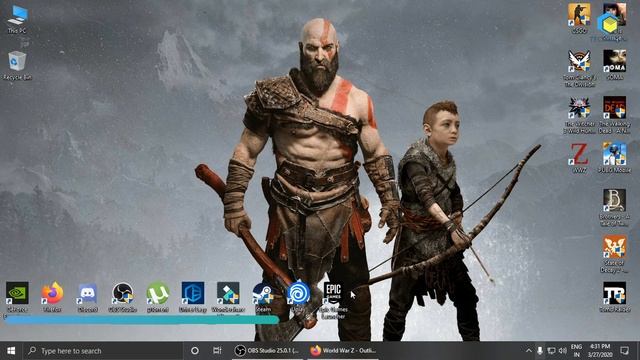Switch to Firefox World War Z window
This screenshot has width=640, height=360.
343,351
